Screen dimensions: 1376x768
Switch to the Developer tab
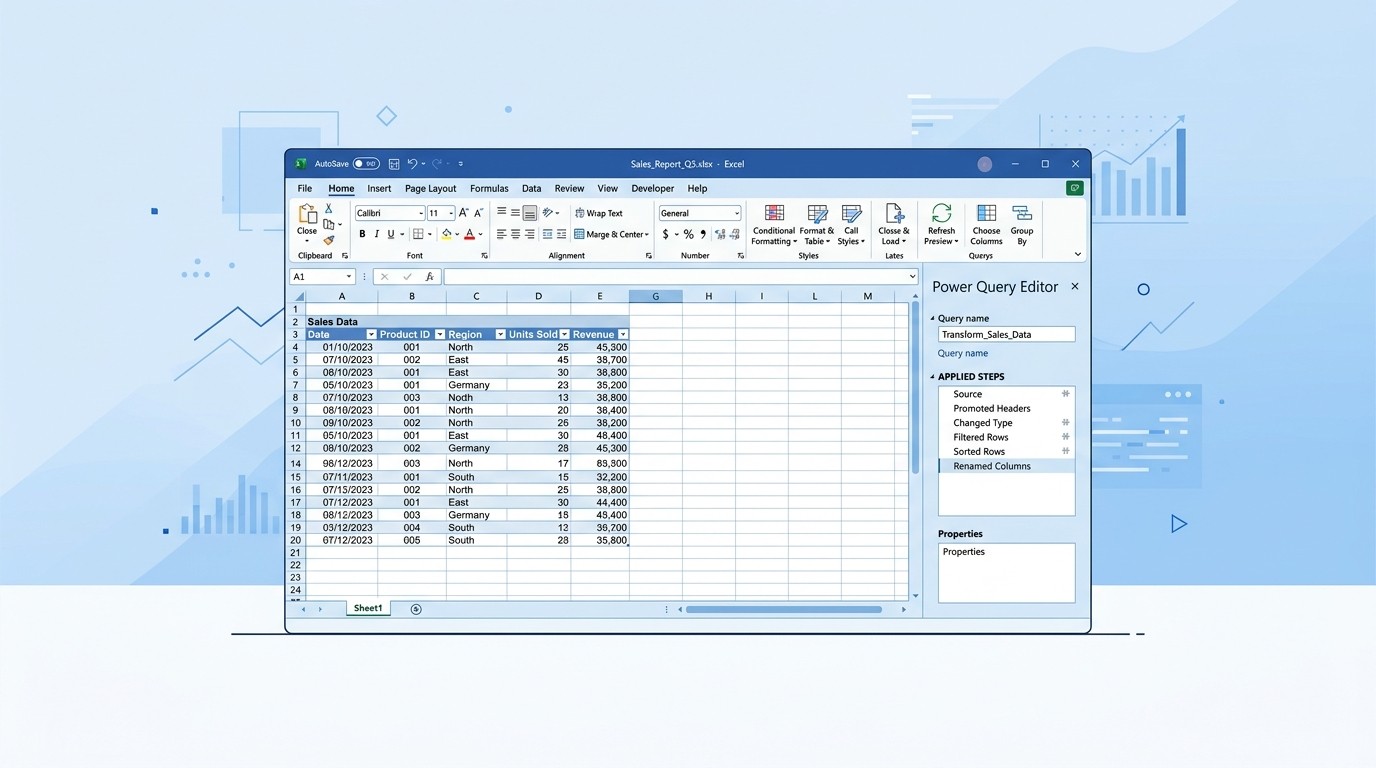point(652,188)
